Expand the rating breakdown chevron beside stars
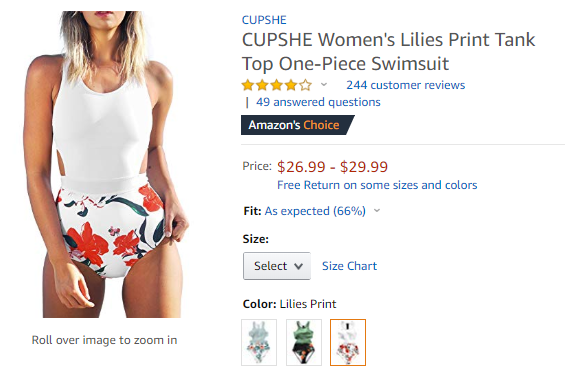 (x=324, y=85)
